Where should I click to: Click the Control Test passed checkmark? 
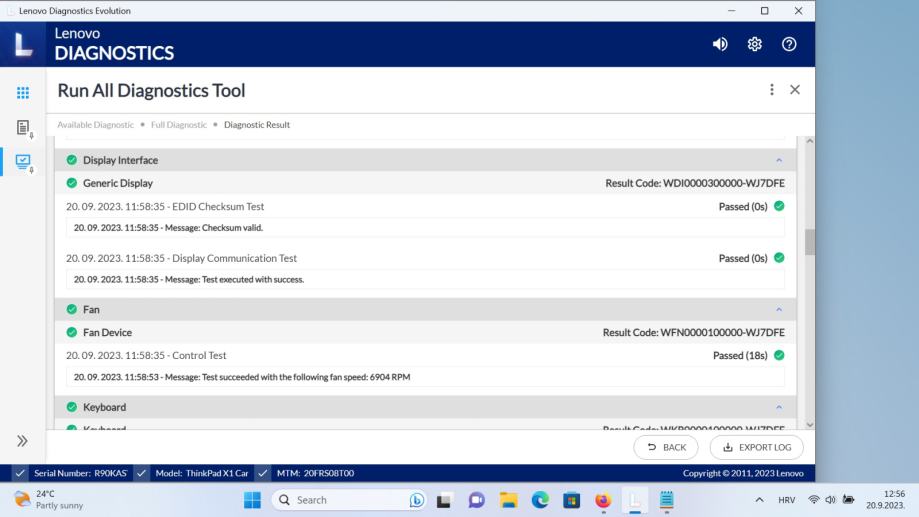(779, 355)
